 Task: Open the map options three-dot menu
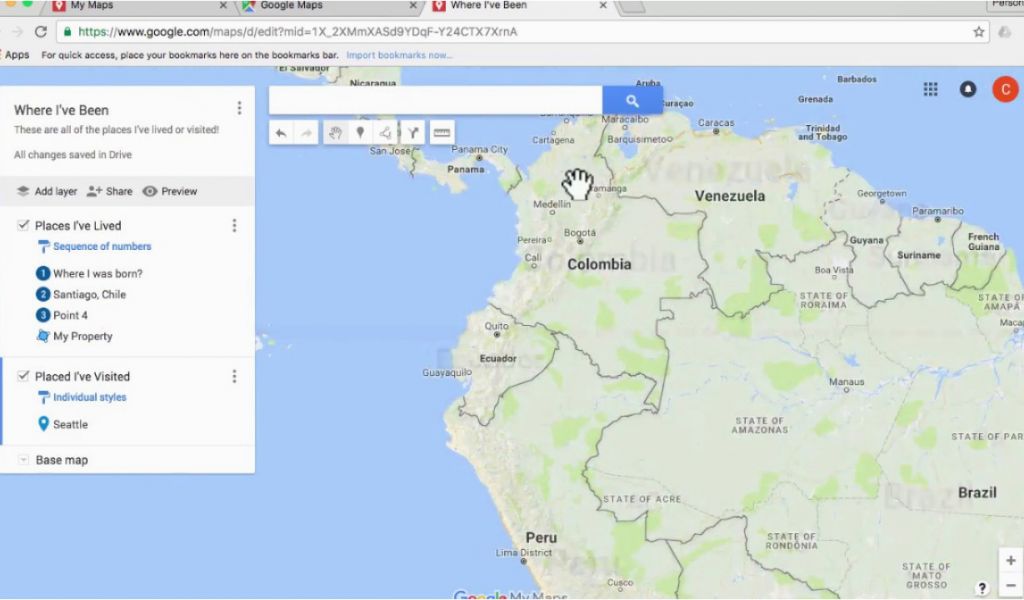(x=239, y=108)
